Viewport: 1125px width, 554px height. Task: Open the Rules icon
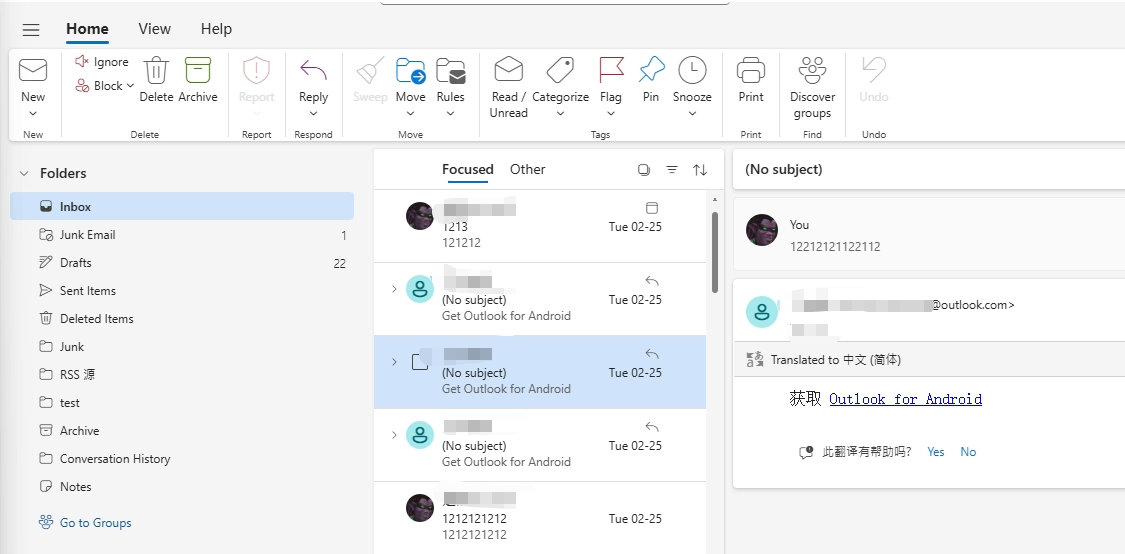451,71
